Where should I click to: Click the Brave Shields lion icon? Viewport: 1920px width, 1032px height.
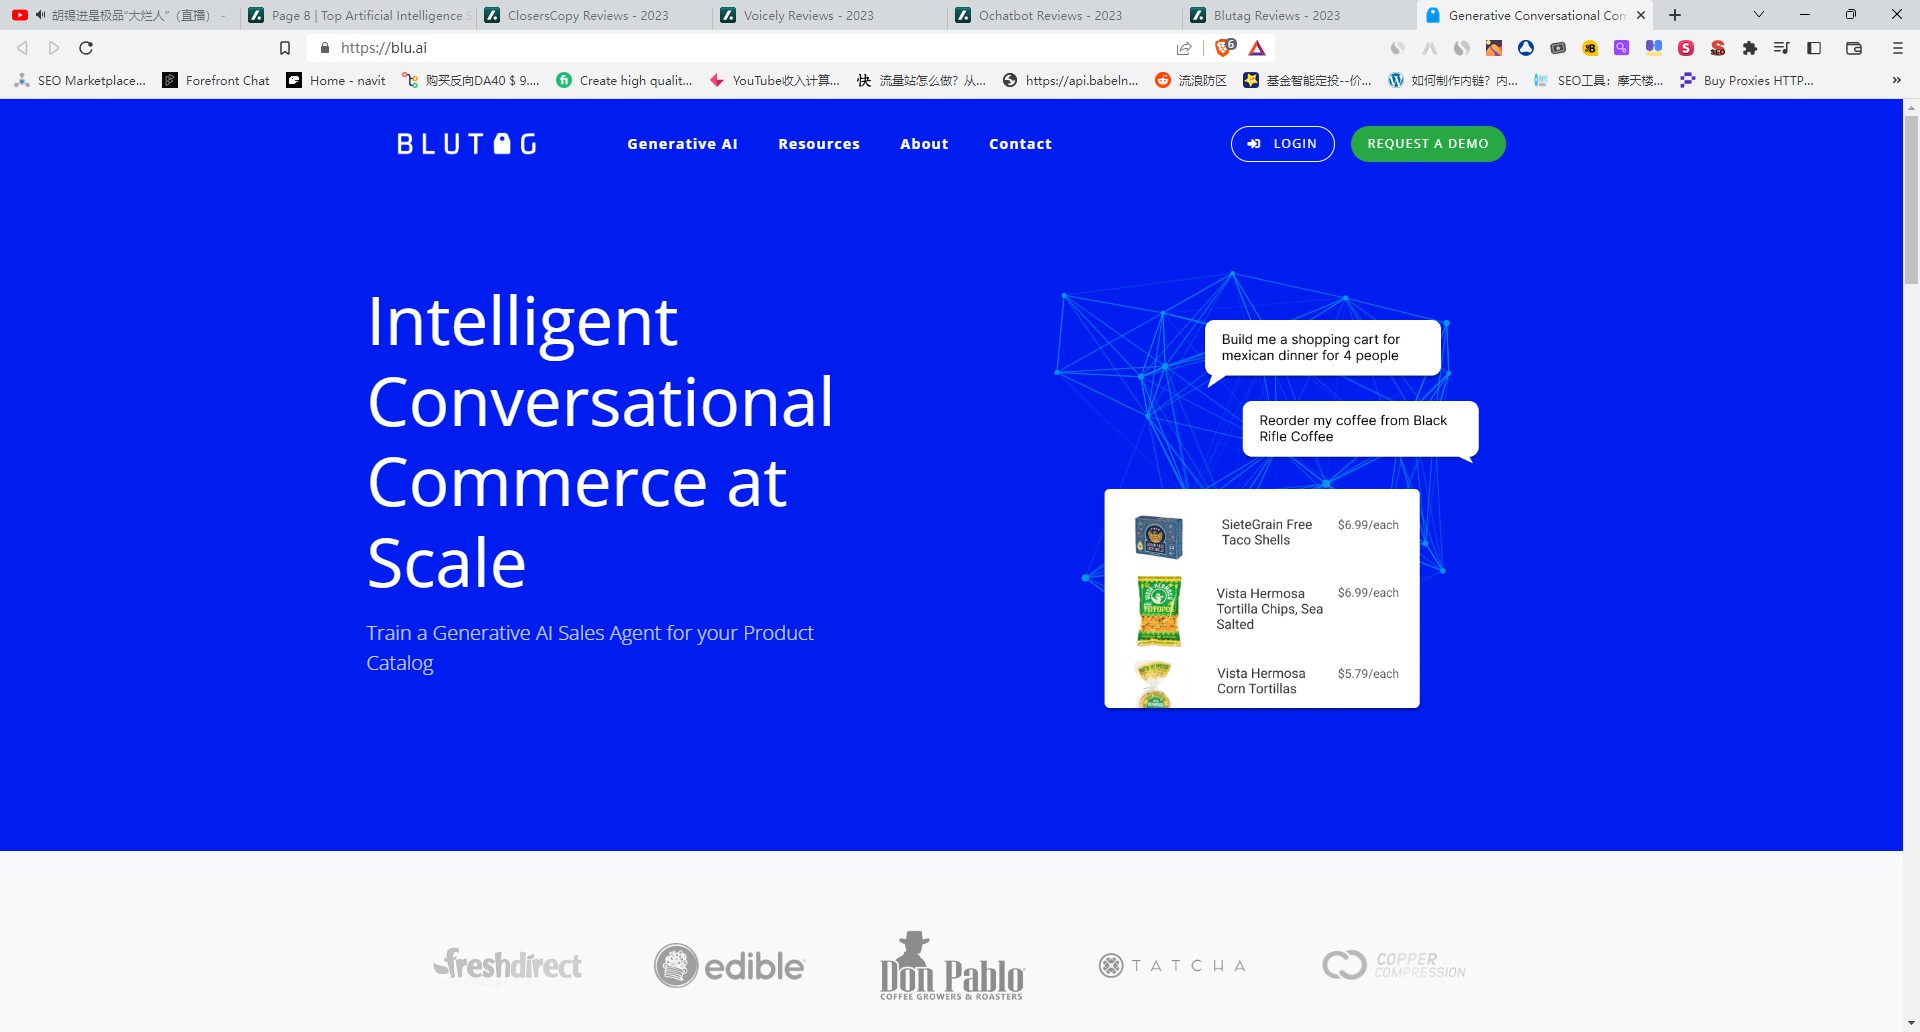(1224, 48)
